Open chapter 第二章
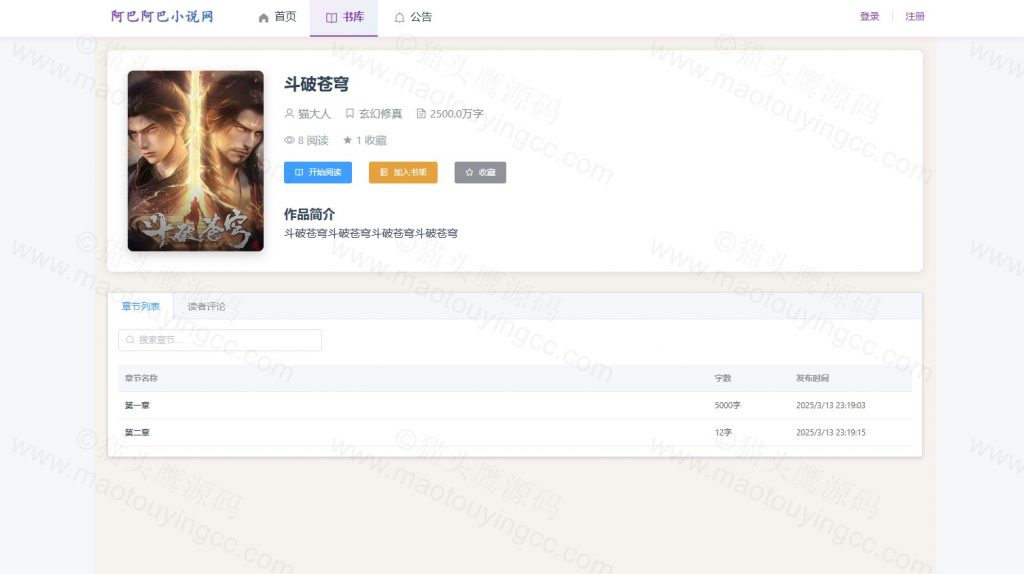1024x574 pixels. coord(137,432)
